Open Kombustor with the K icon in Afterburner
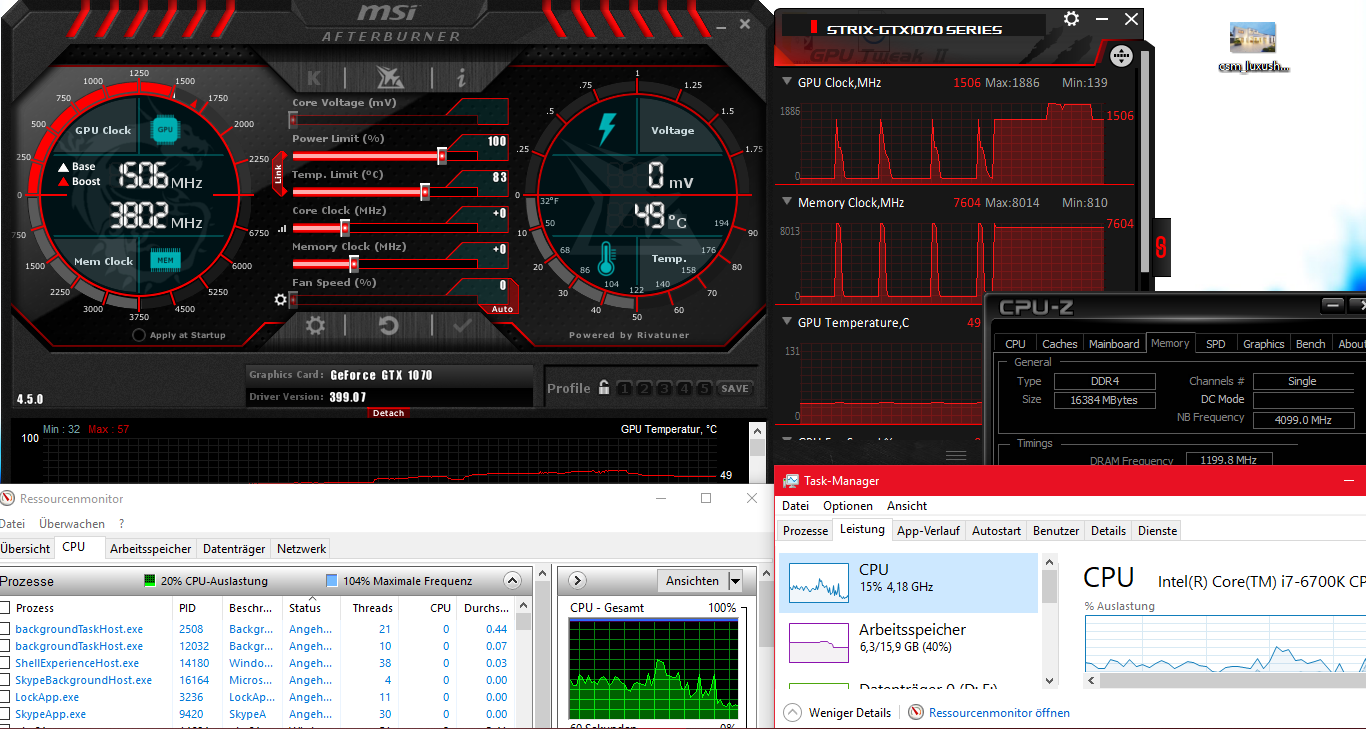The image size is (1366, 729). (x=314, y=77)
